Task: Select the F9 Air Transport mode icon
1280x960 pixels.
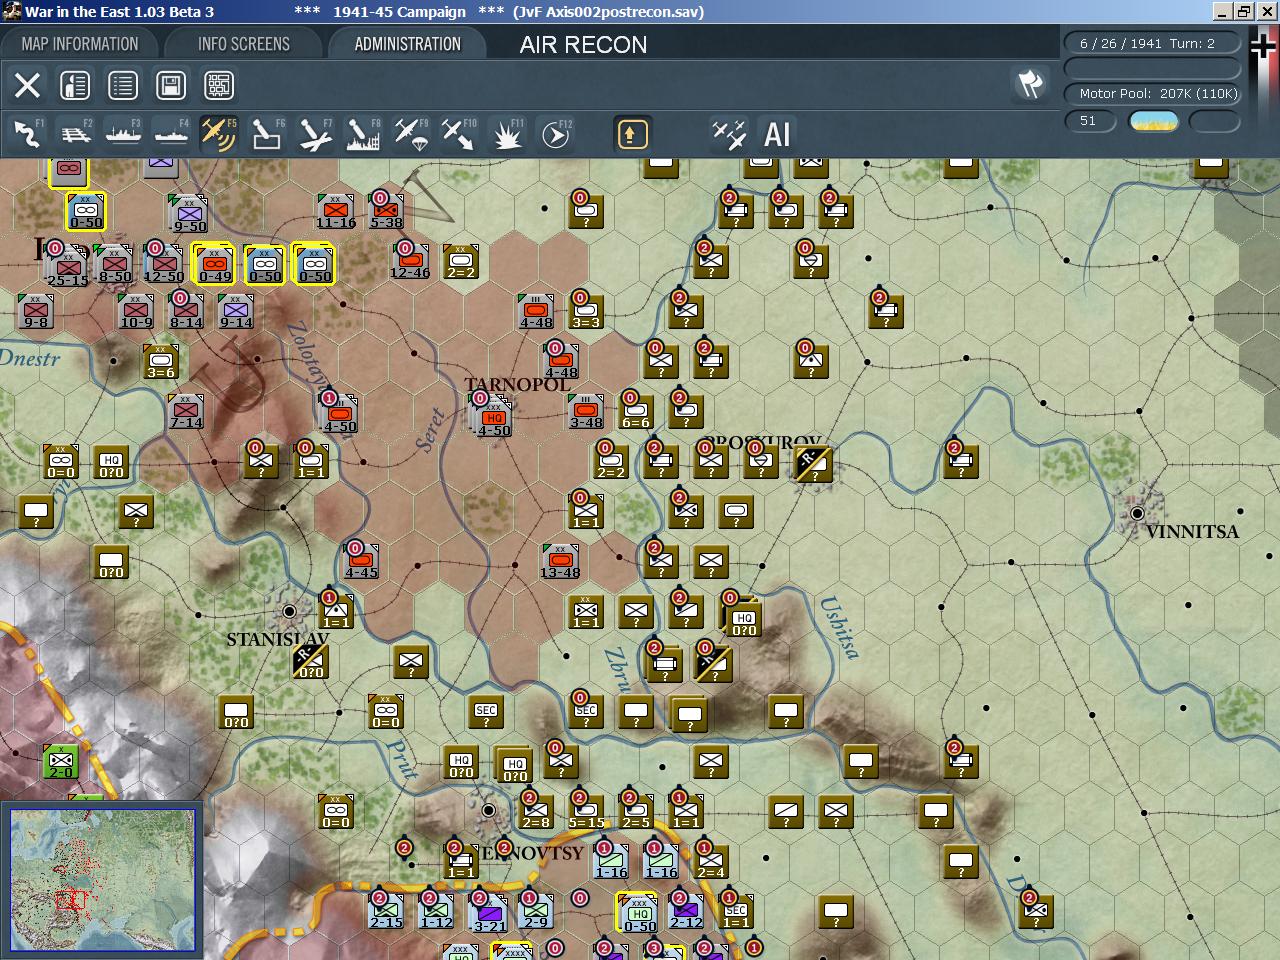Action: coord(411,133)
